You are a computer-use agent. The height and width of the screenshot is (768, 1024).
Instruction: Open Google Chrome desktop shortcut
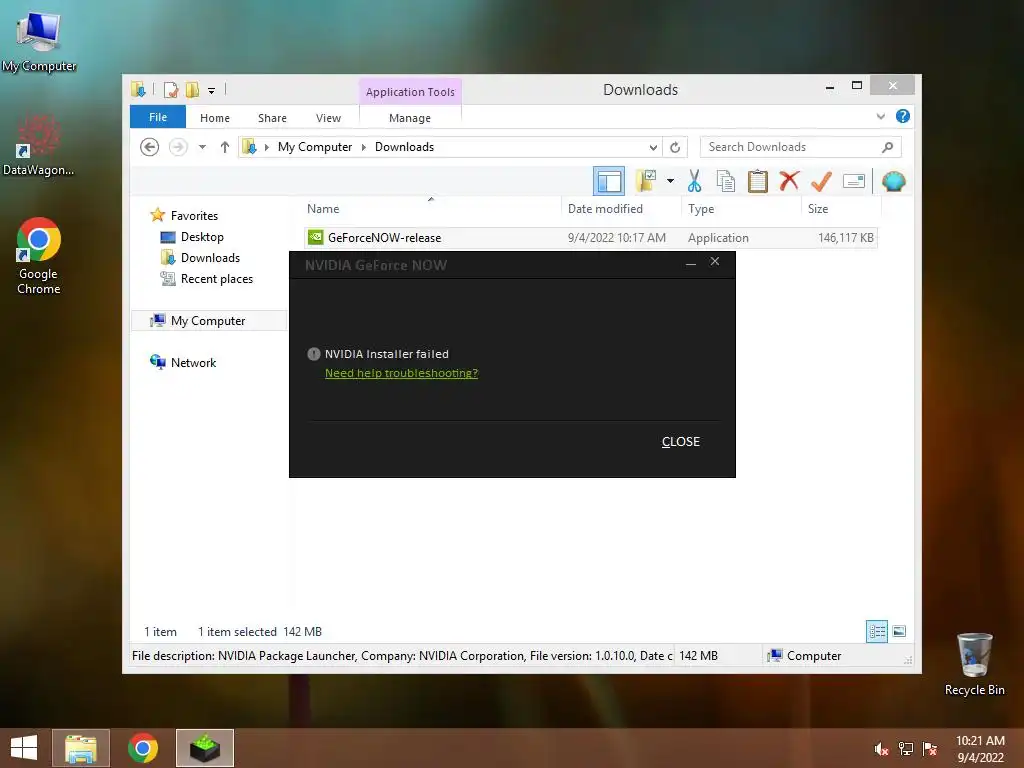pyautogui.click(x=39, y=256)
